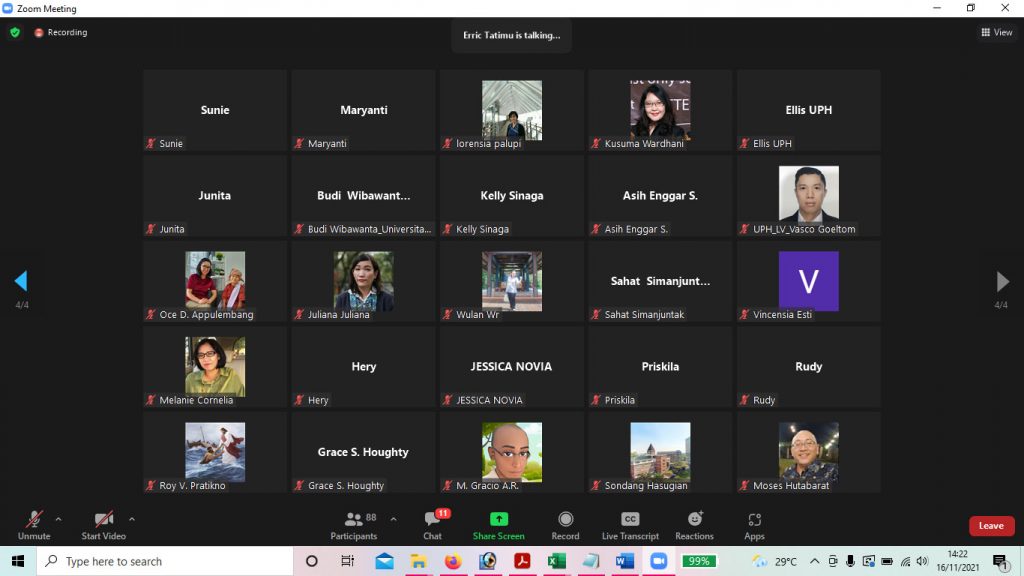Open the Participants panel
1024x576 pixels.
(x=354, y=525)
